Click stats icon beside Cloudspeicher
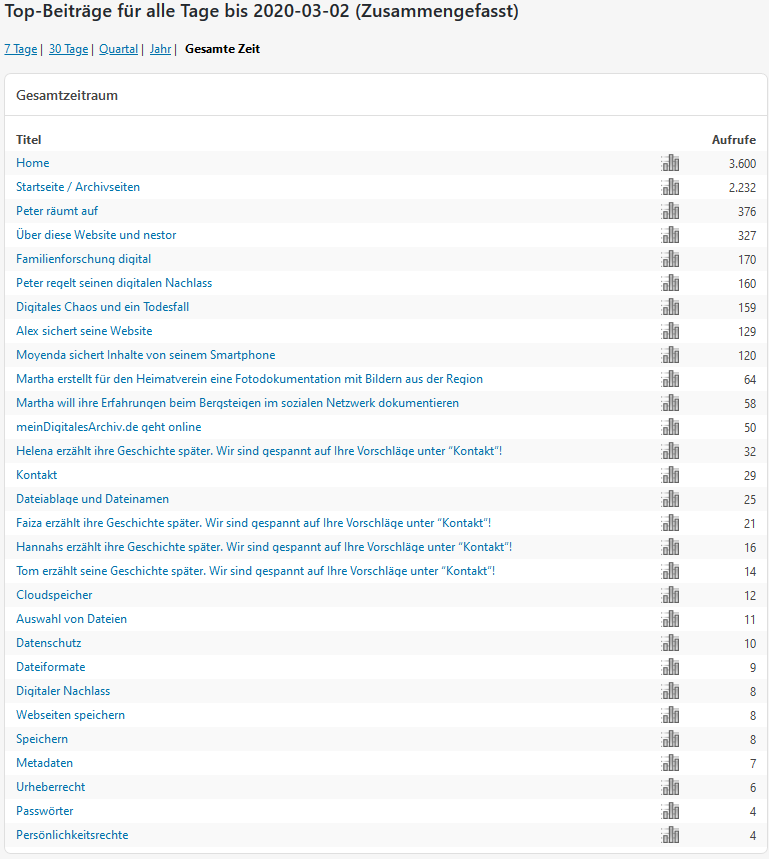 click(x=670, y=595)
